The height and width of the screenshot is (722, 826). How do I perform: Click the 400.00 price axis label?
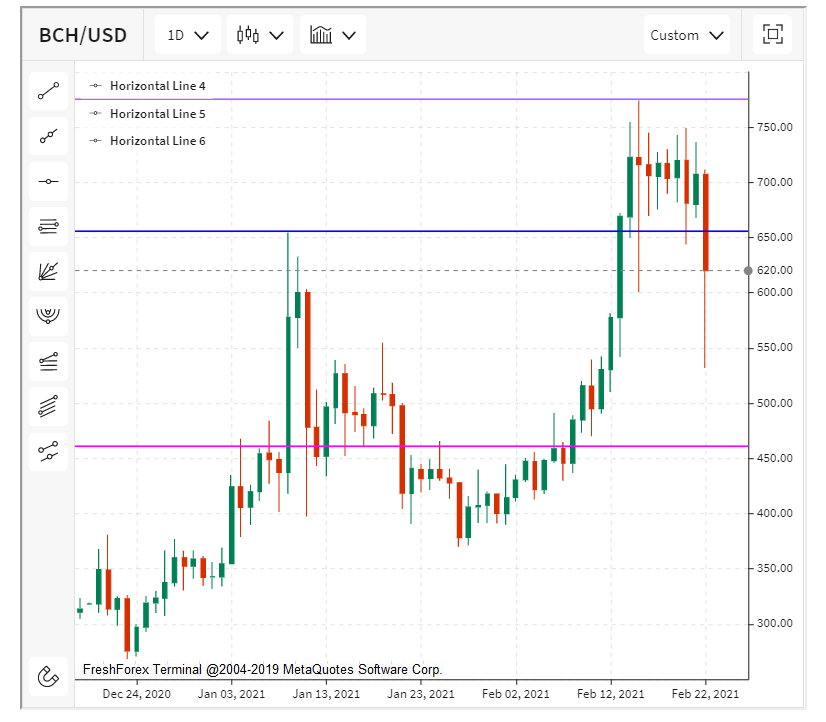[774, 513]
